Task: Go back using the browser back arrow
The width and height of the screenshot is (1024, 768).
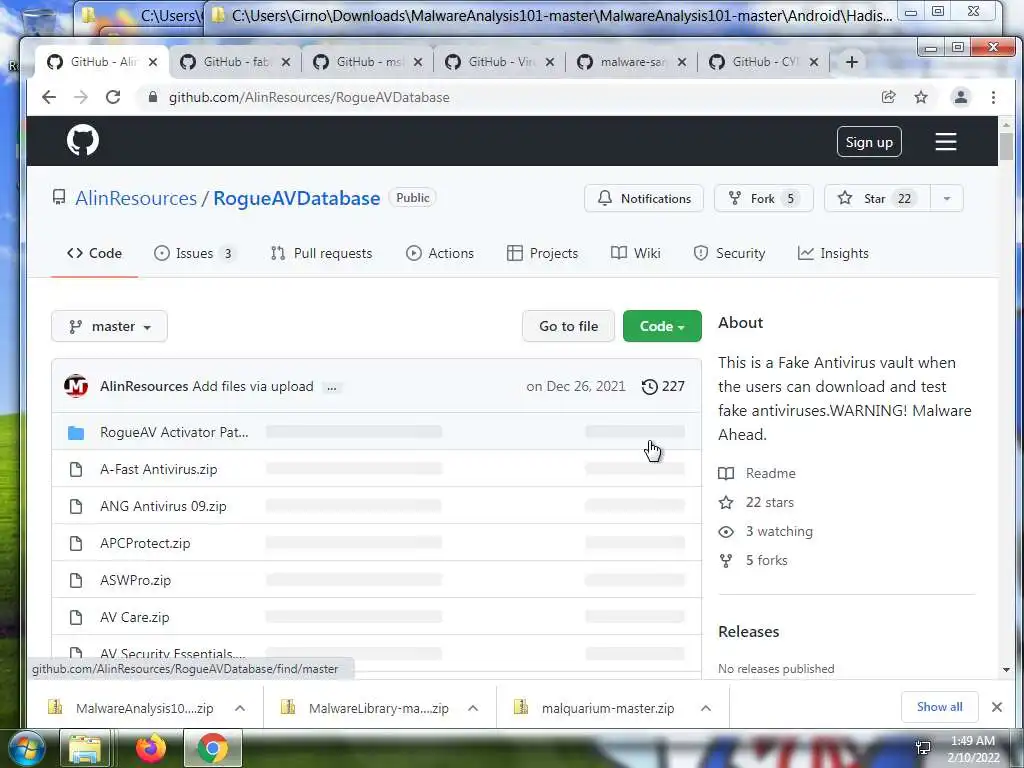Action: tap(49, 97)
